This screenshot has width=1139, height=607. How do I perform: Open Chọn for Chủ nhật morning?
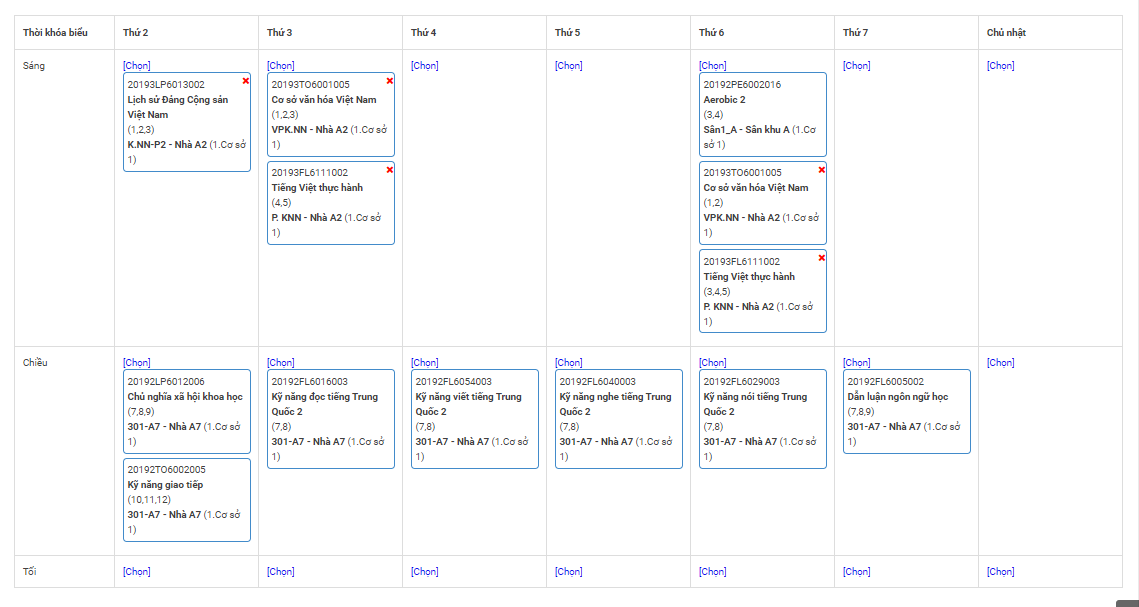point(1001,66)
